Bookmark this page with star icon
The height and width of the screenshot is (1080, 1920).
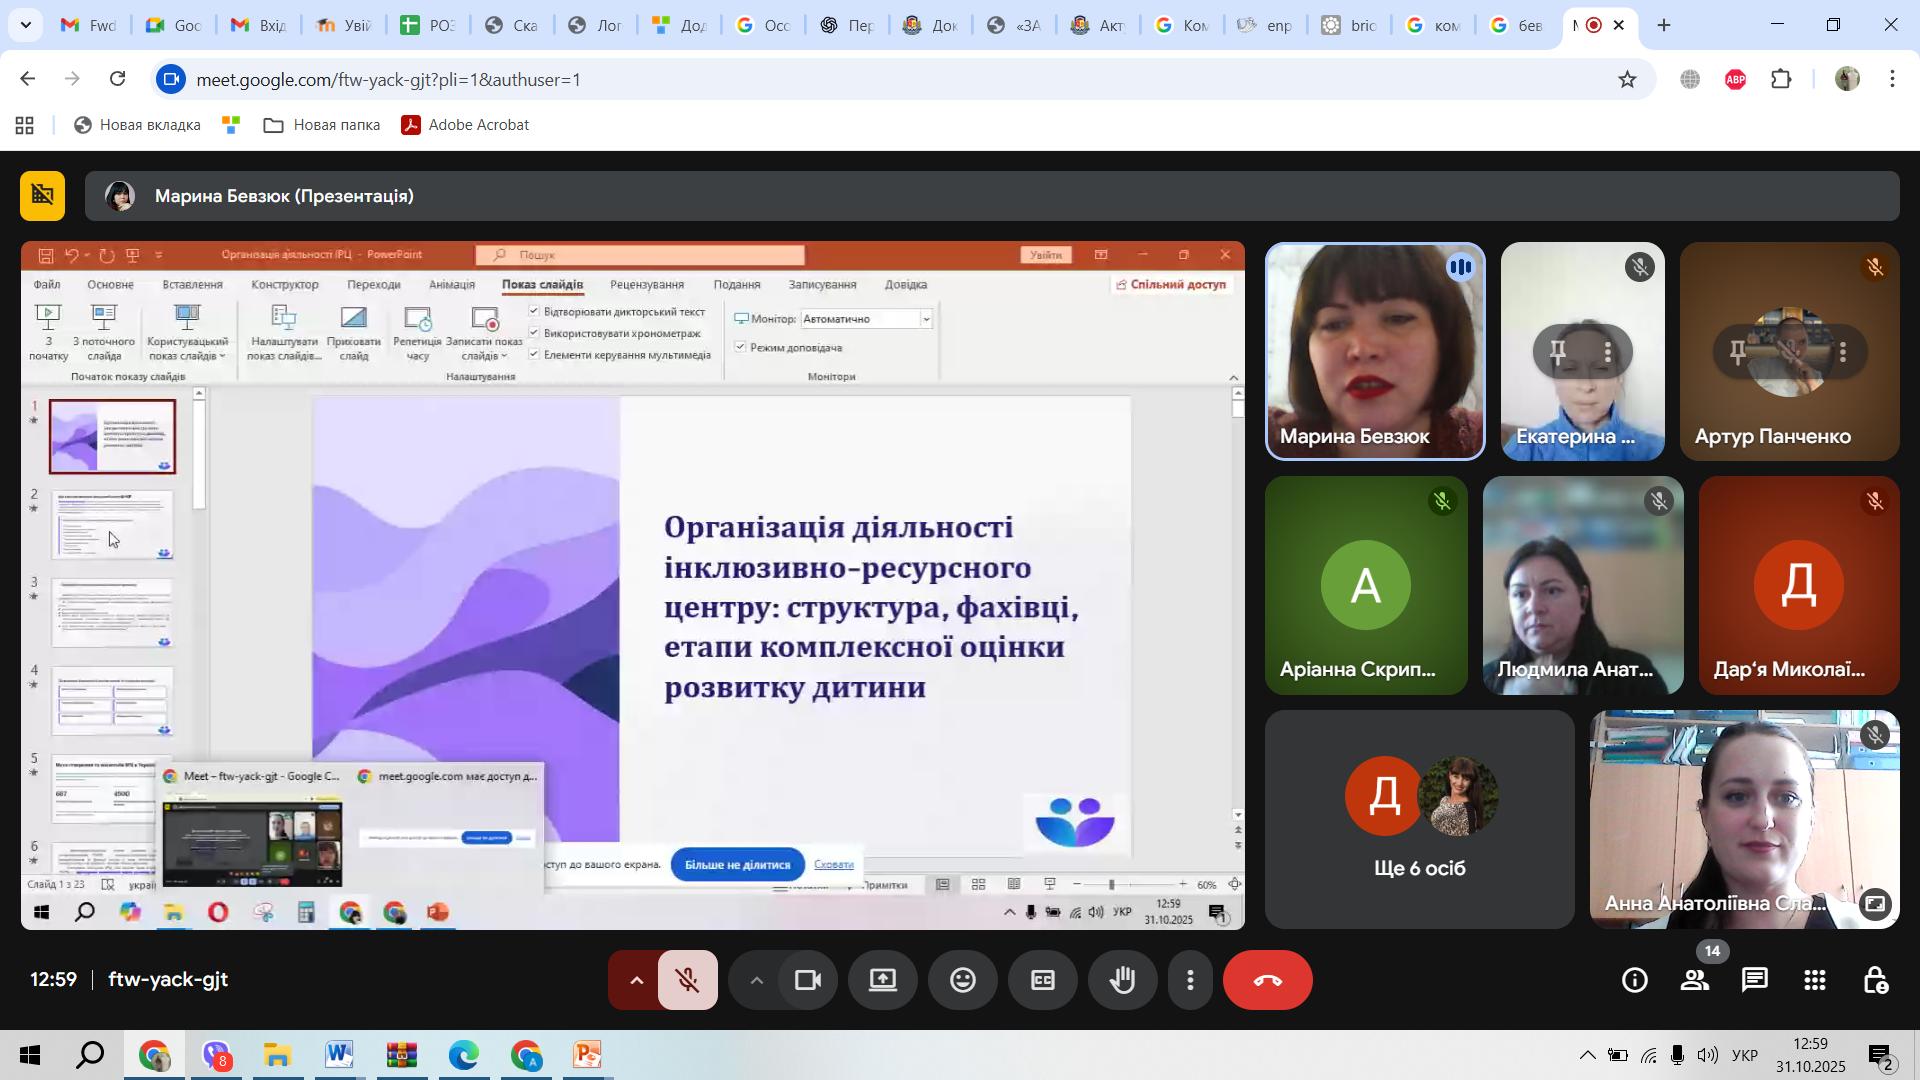tap(1627, 79)
